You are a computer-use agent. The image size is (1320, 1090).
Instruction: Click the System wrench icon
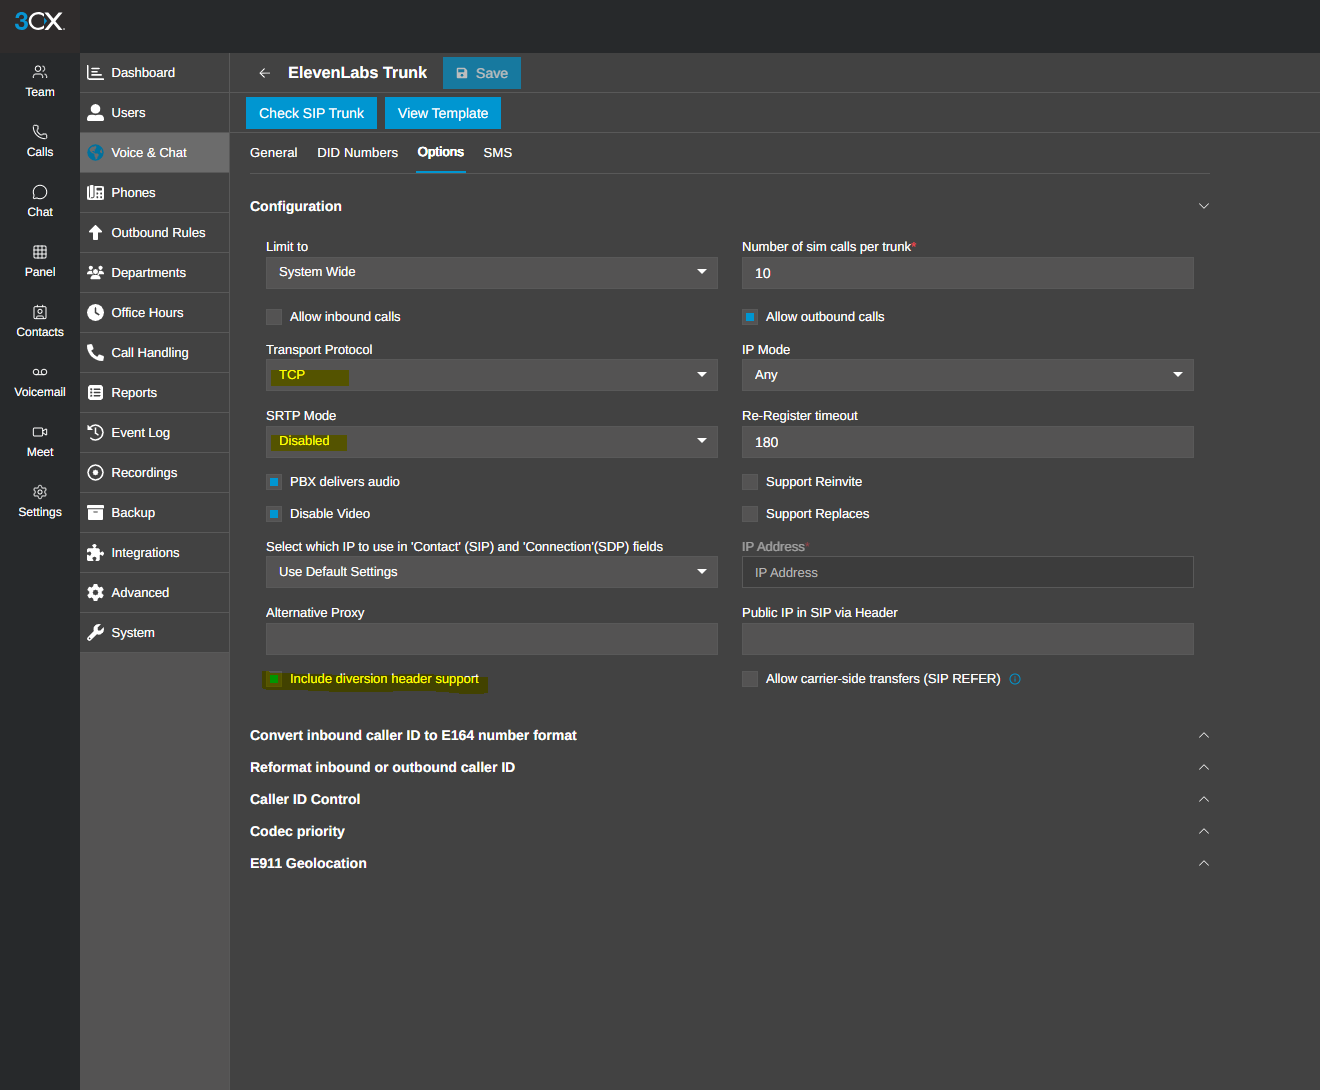coord(96,633)
